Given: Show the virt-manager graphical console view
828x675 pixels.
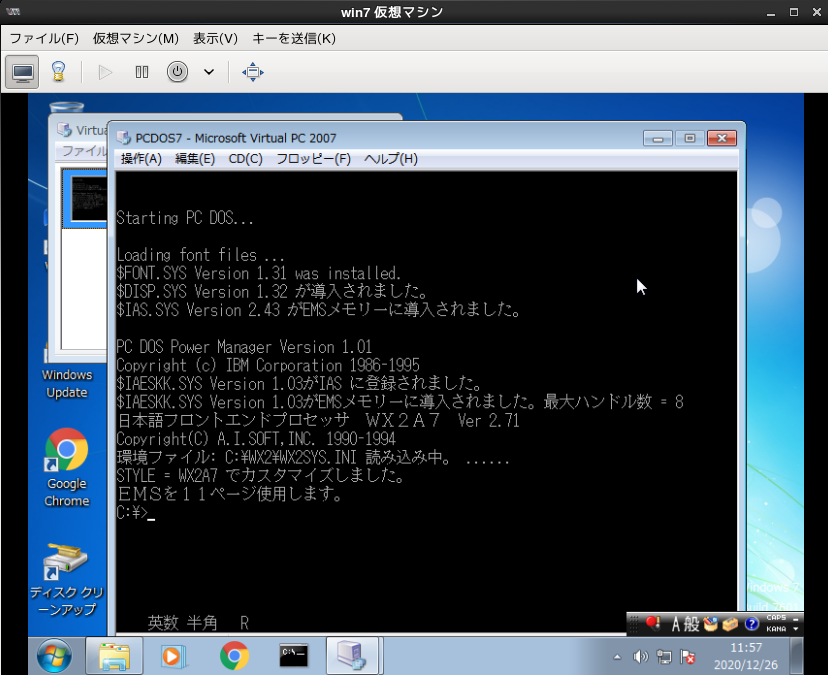Looking at the screenshot, I should point(23,72).
